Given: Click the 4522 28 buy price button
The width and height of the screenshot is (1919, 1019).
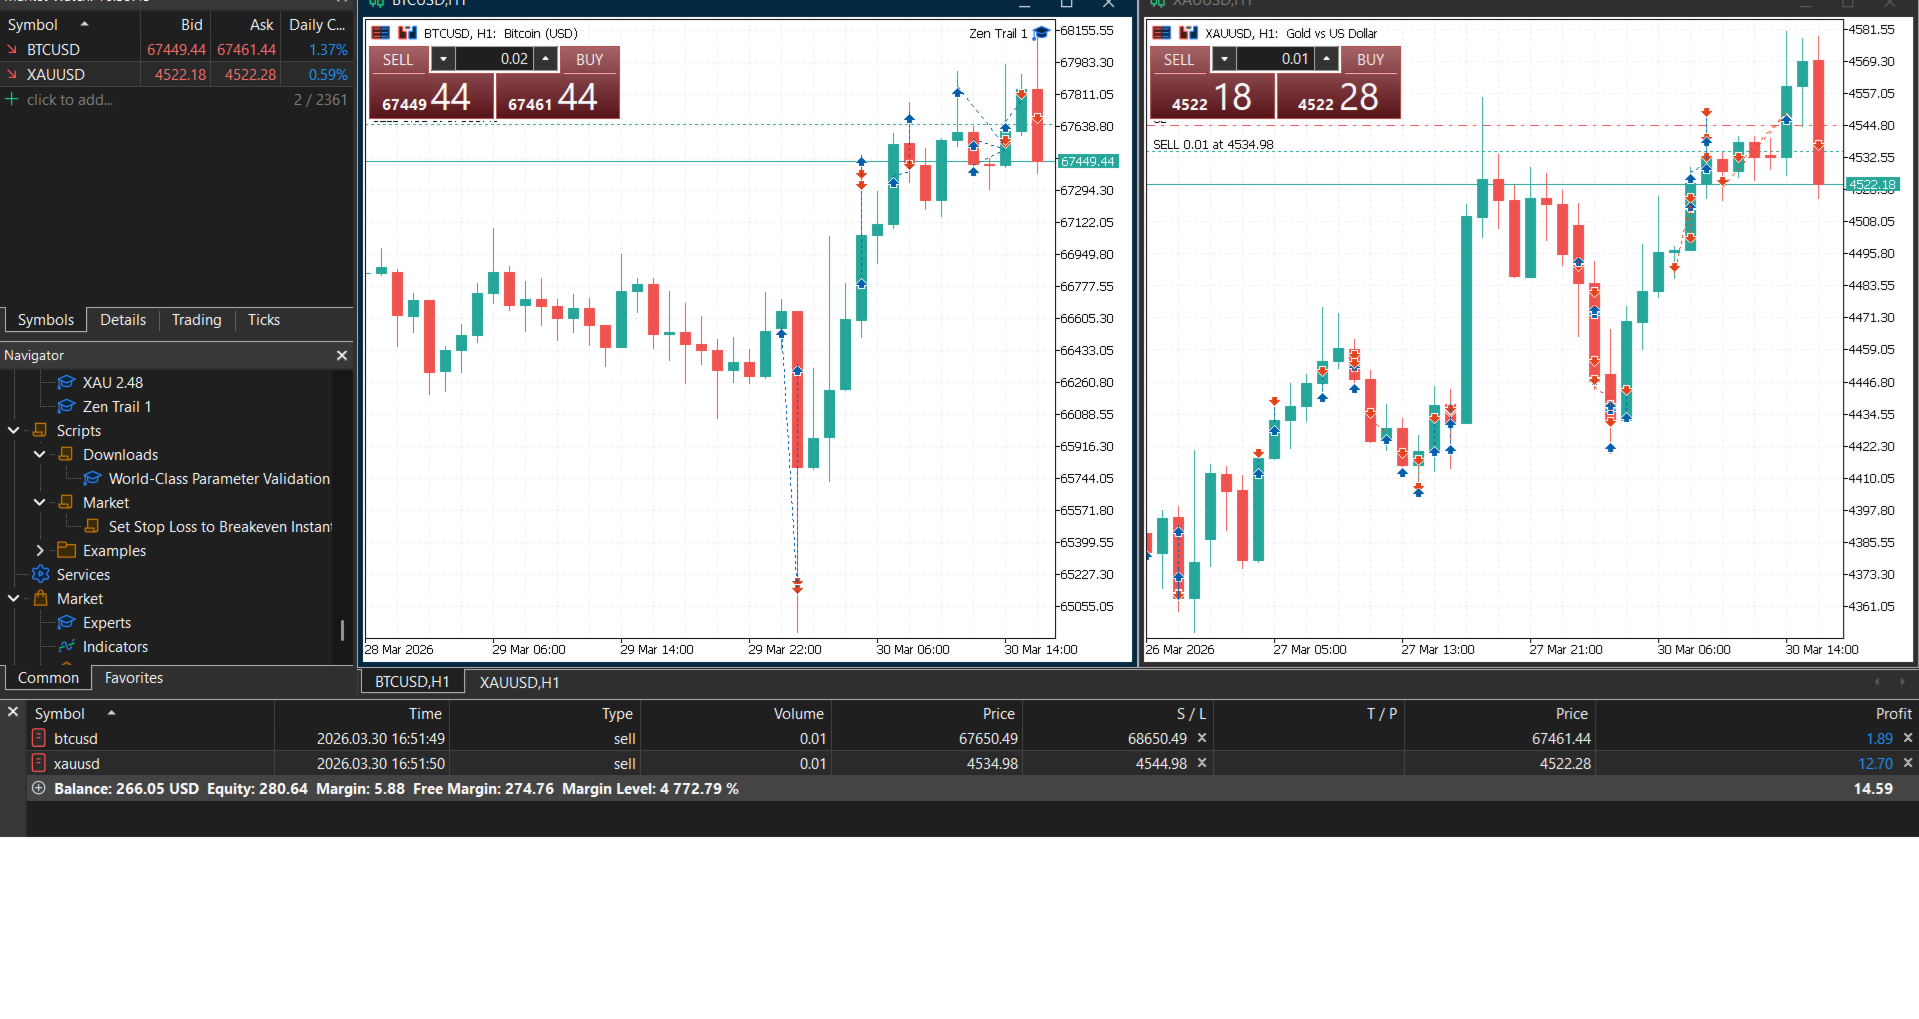Looking at the screenshot, I should (x=1339, y=96).
